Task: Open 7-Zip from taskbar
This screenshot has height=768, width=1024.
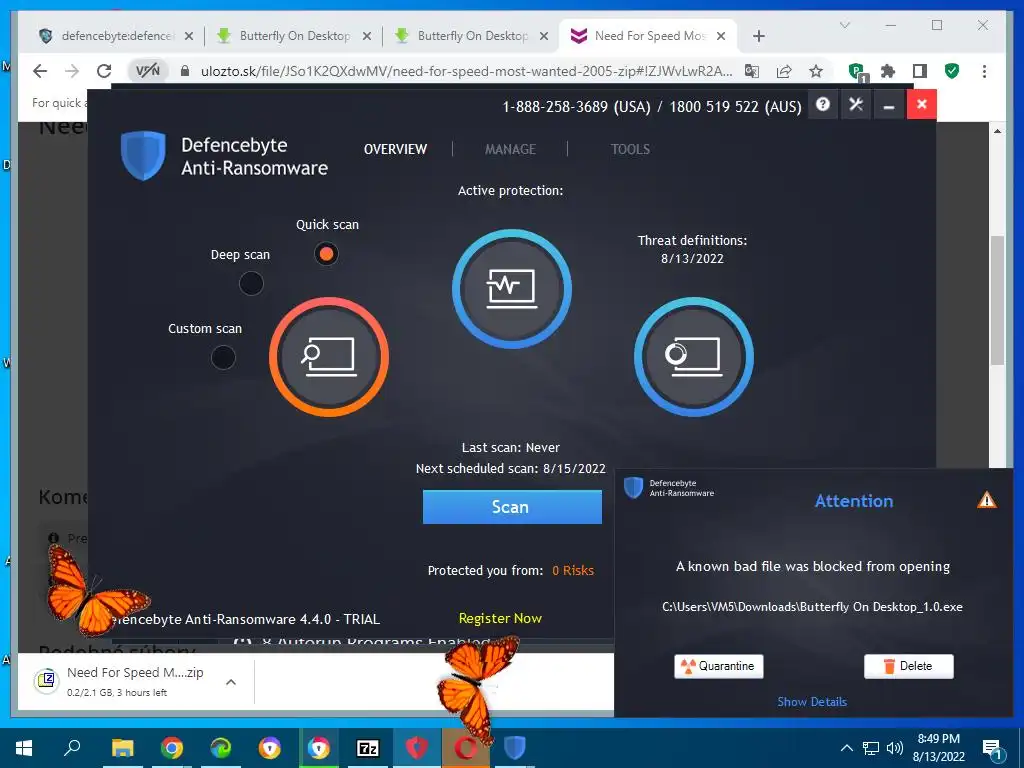Action: (368, 748)
